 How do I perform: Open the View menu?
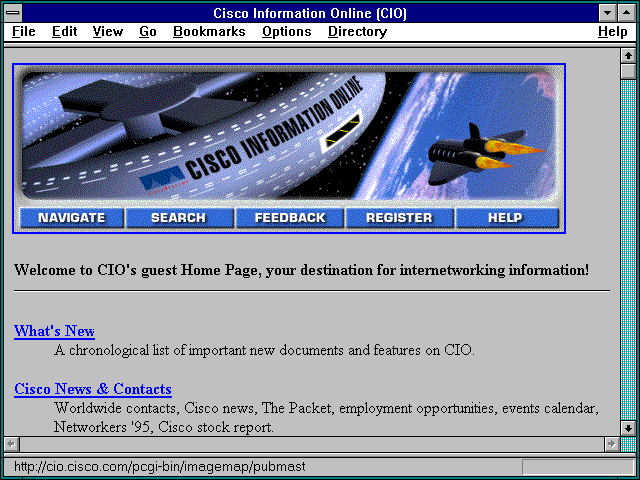pos(108,32)
